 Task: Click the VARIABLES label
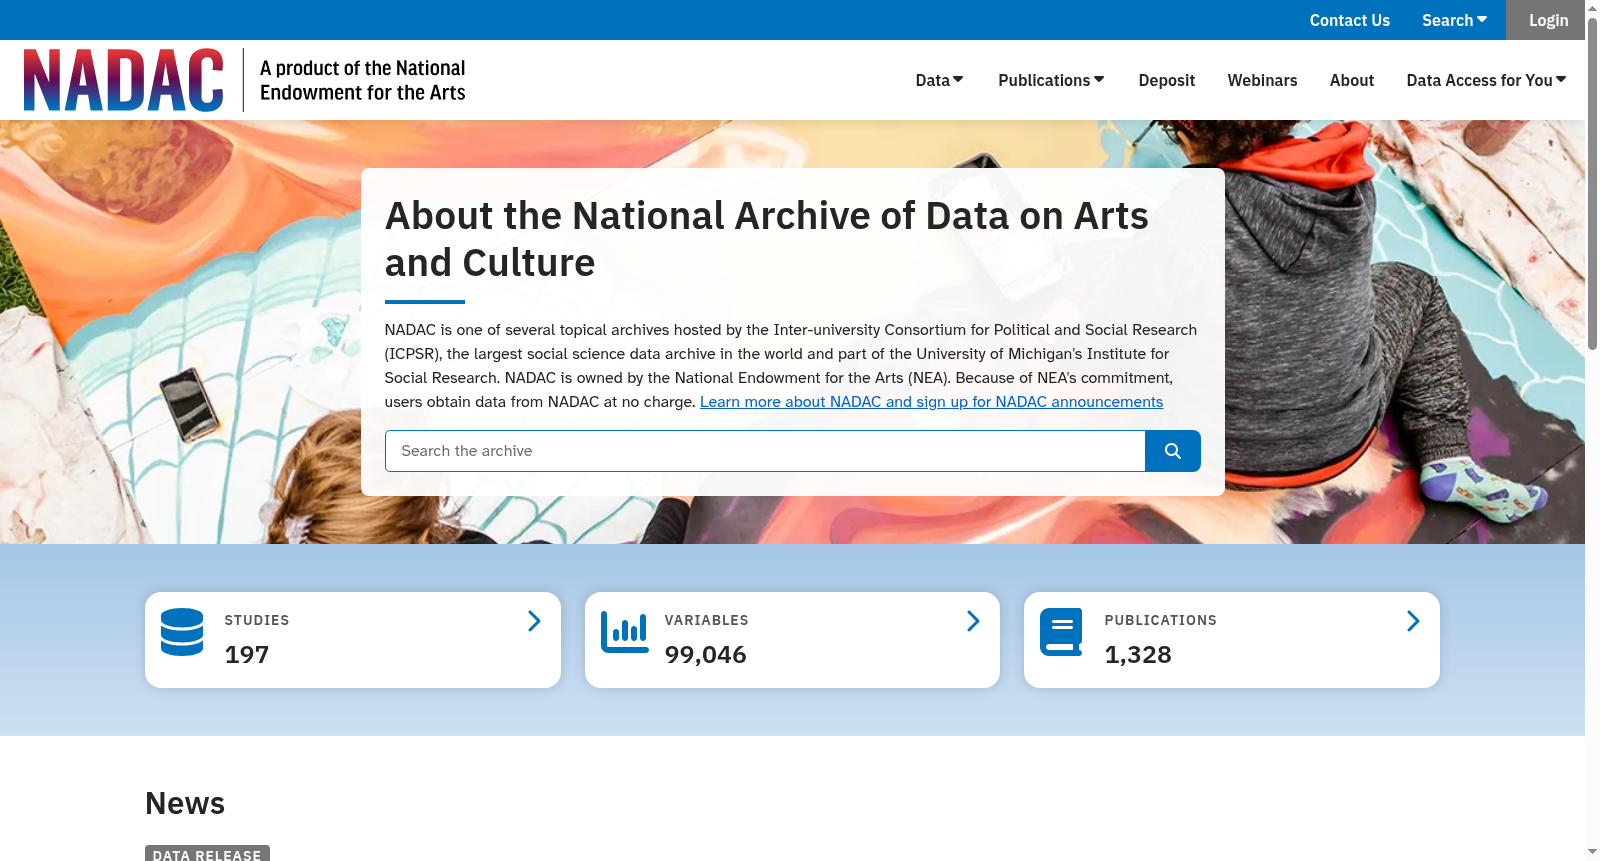pos(706,620)
